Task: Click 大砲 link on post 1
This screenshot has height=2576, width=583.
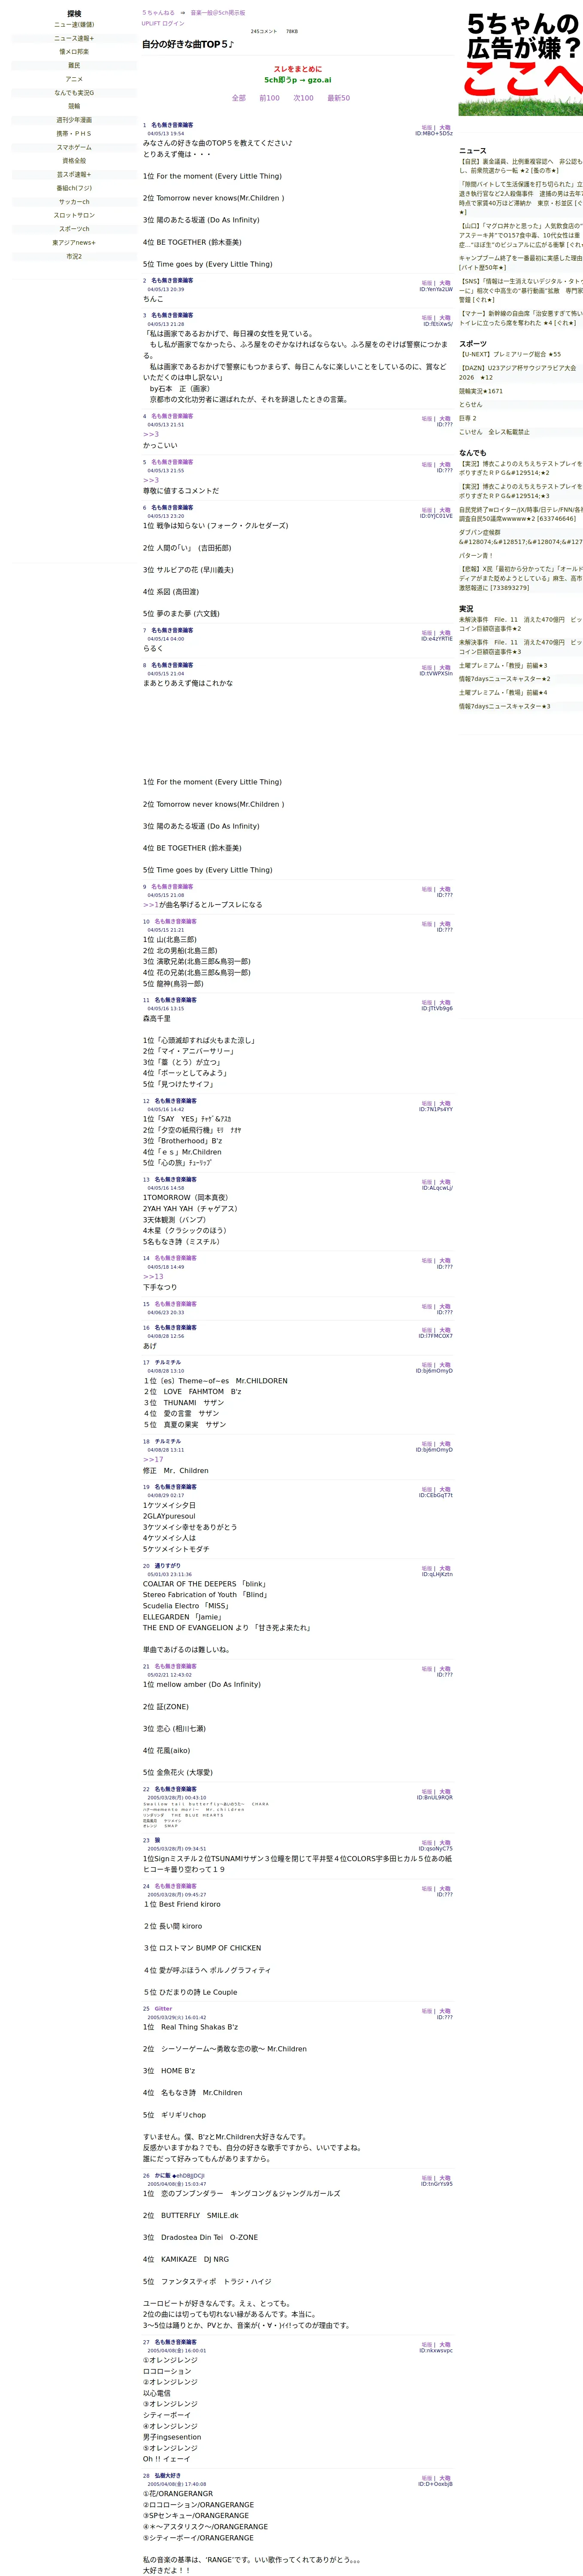Action: pos(445,128)
